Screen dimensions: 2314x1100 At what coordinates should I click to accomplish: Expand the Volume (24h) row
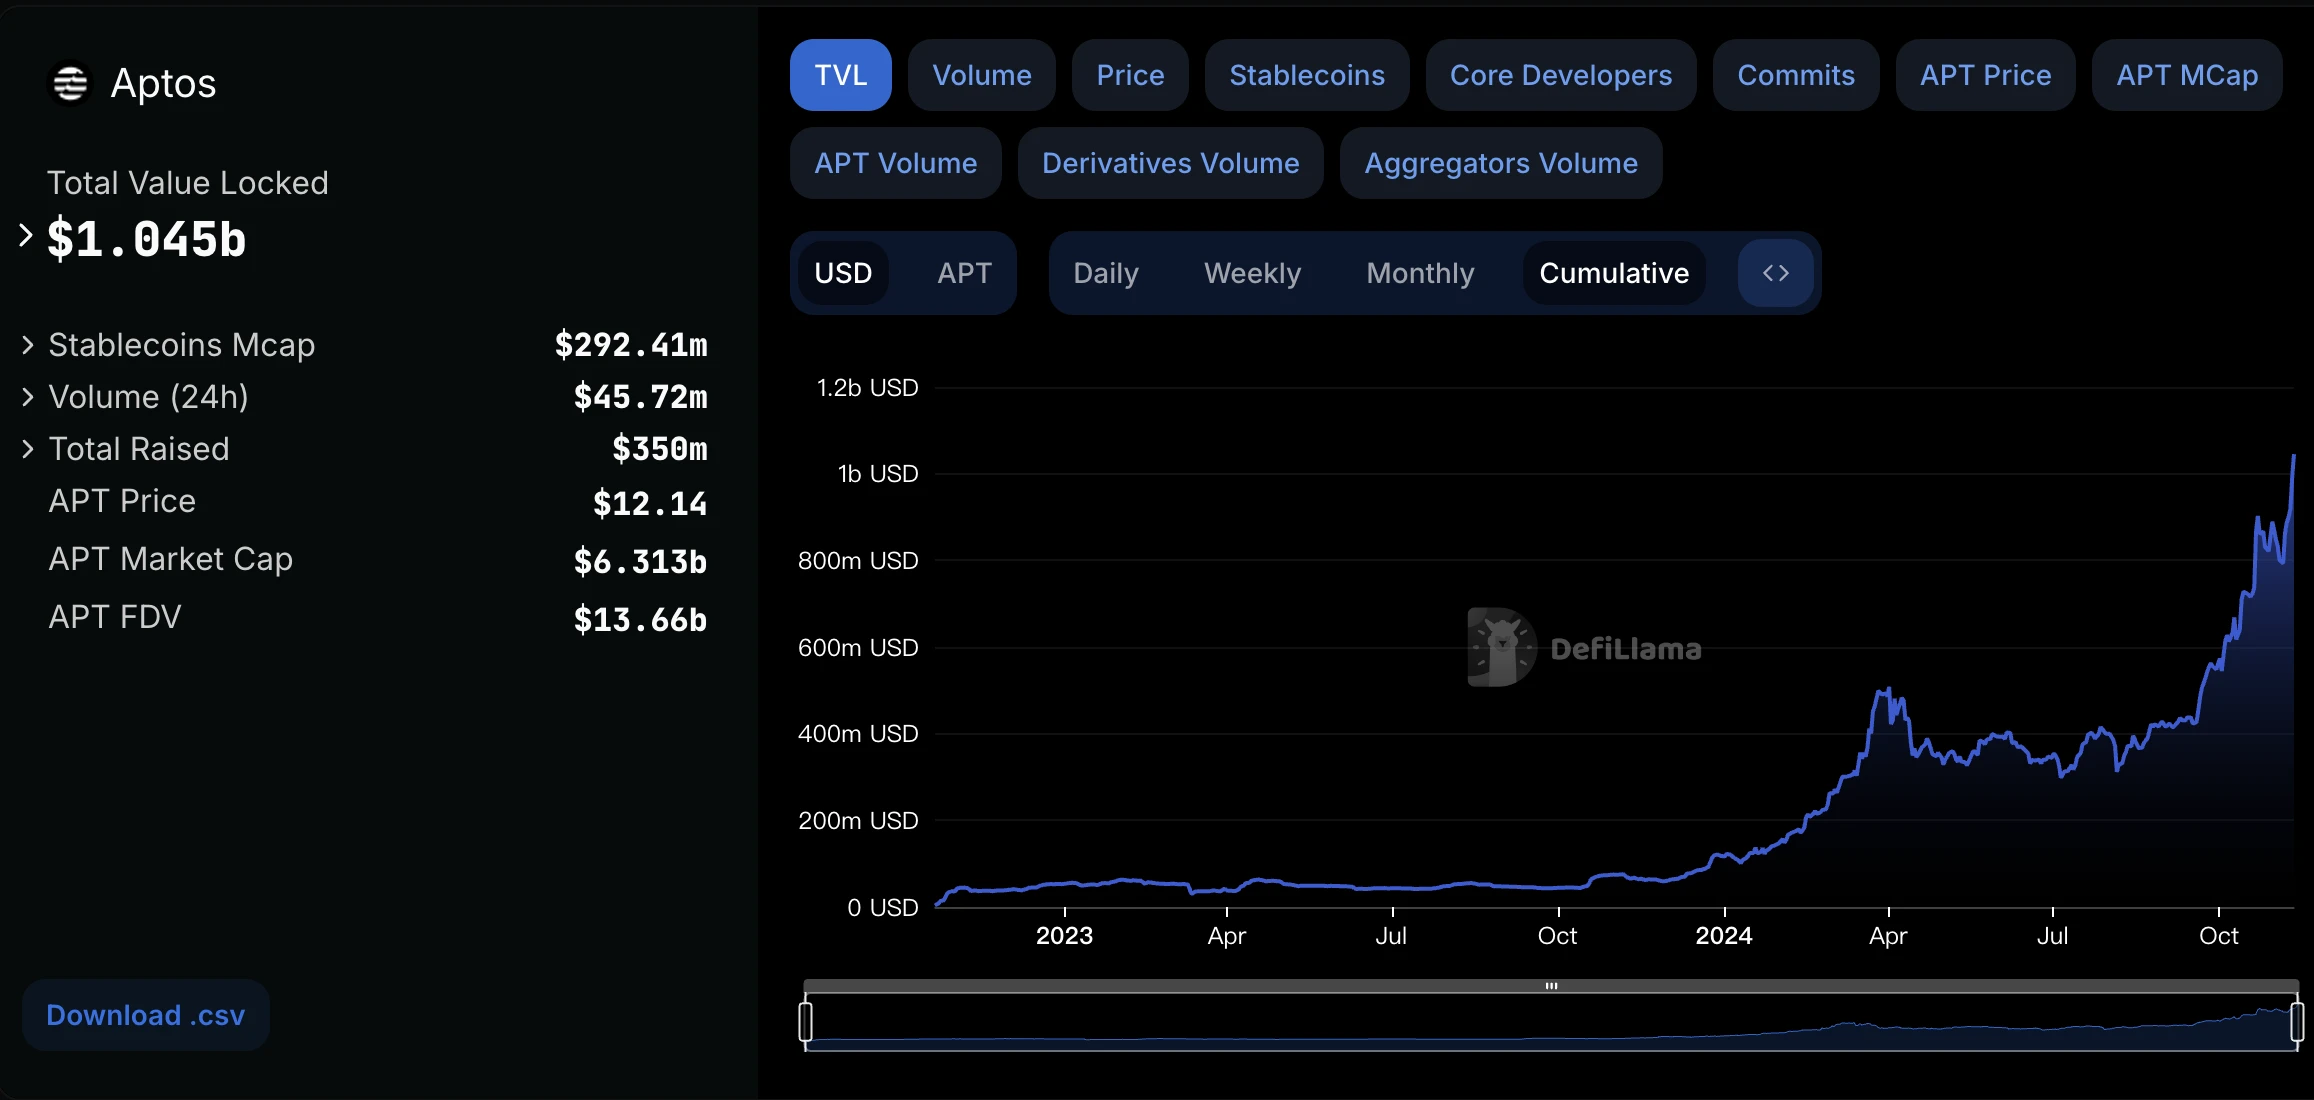tap(28, 397)
